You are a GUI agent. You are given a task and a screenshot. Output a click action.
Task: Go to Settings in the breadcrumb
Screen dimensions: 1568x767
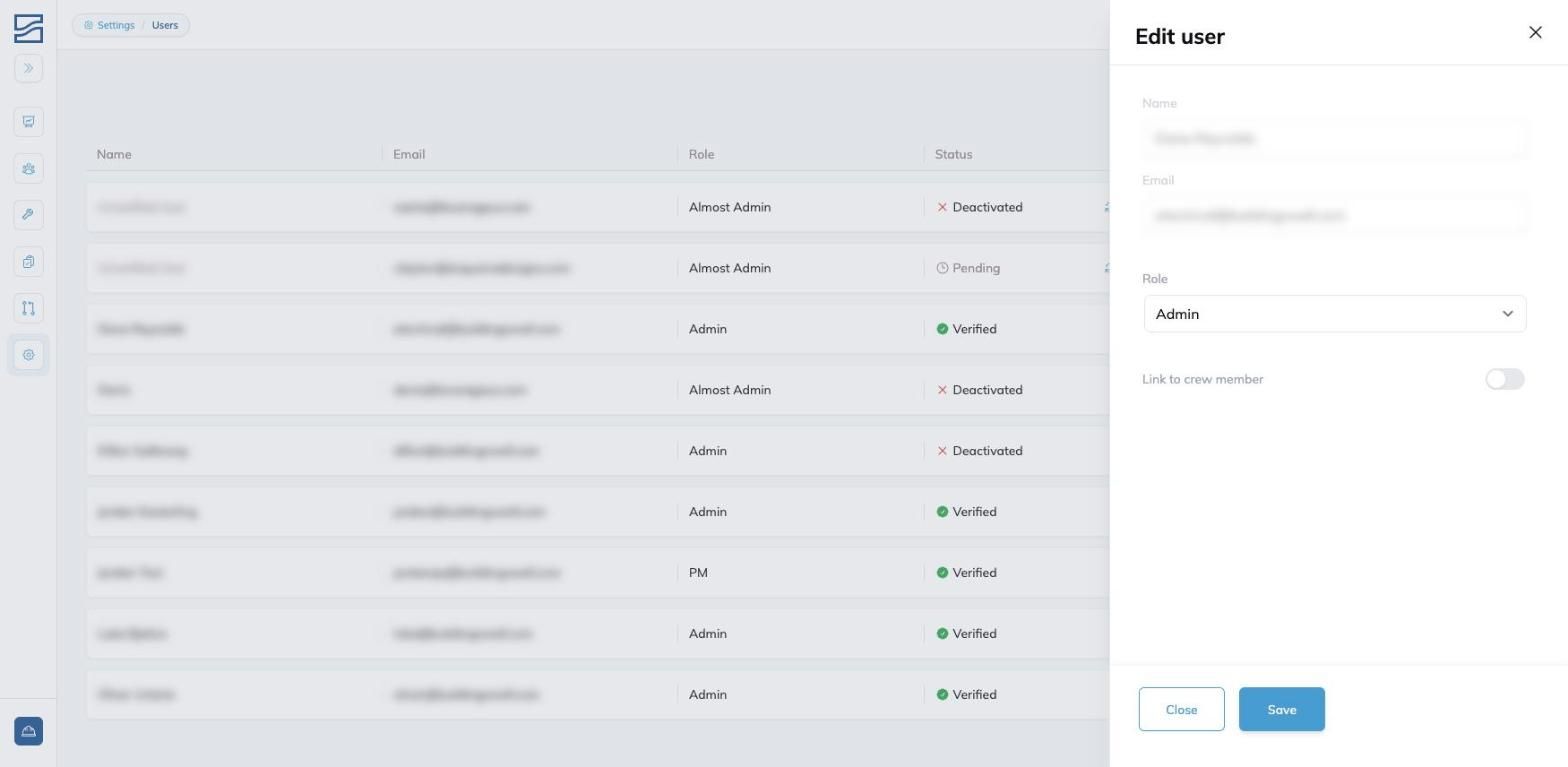pyautogui.click(x=109, y=25)
